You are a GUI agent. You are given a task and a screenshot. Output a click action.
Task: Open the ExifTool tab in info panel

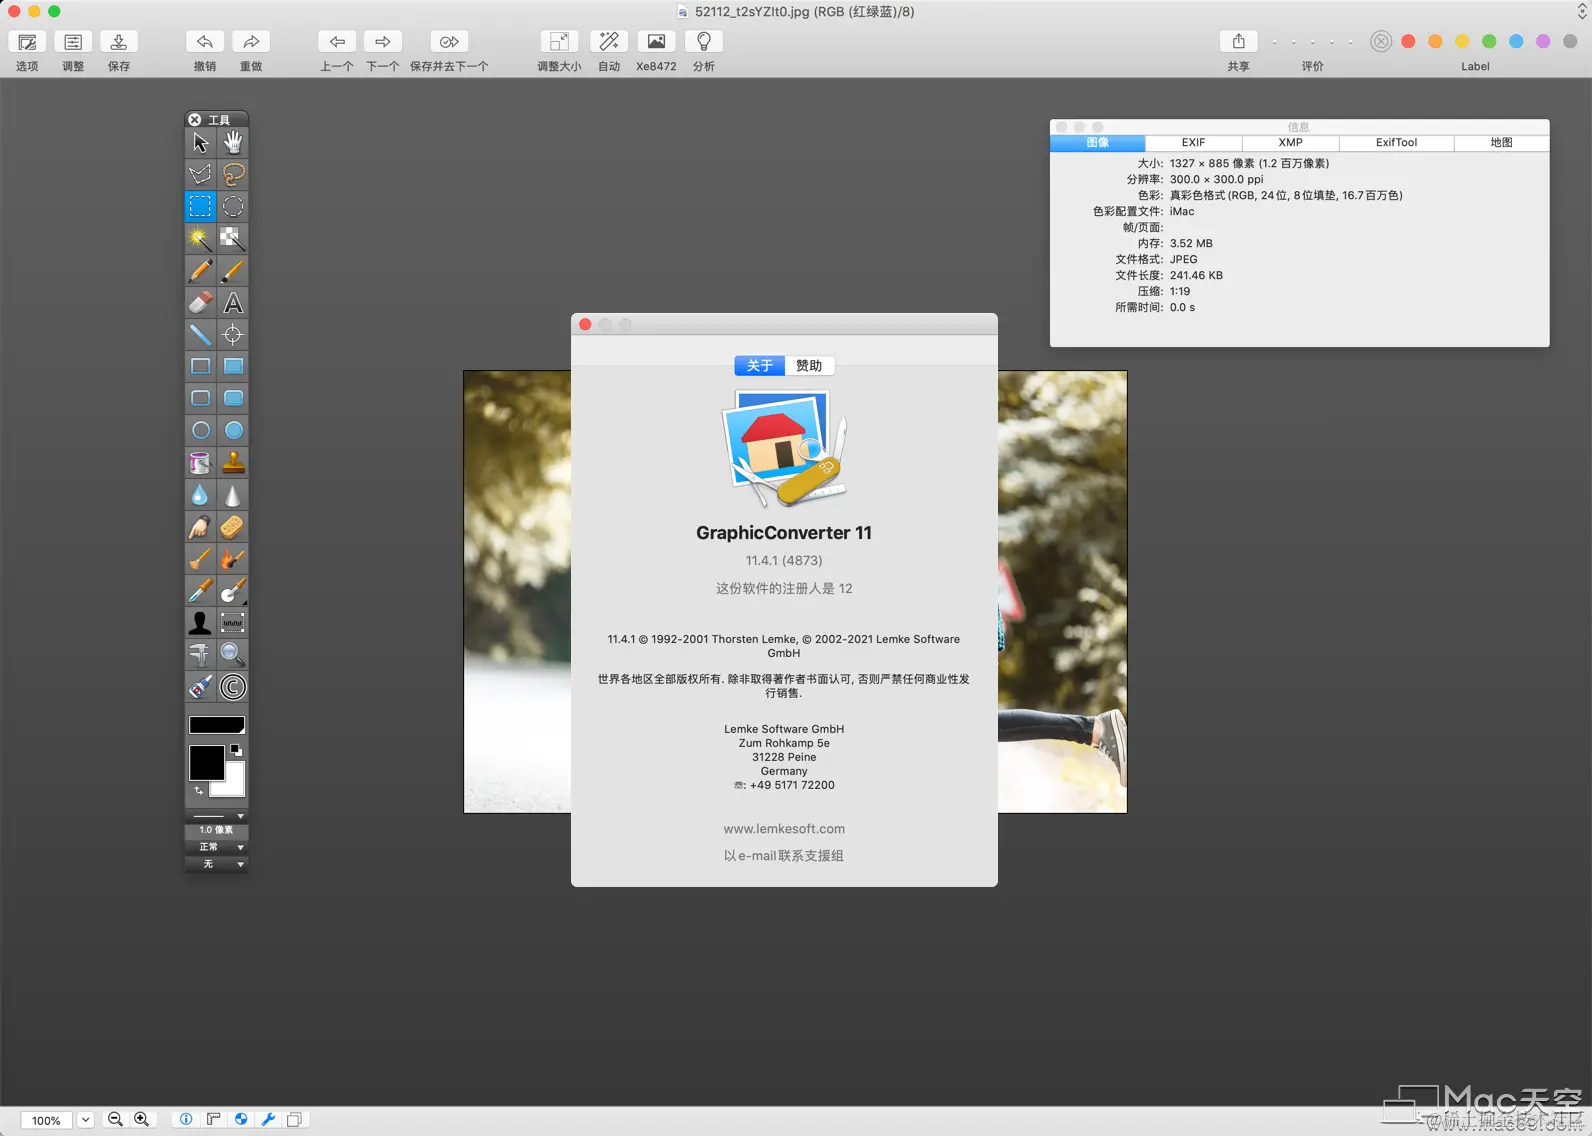point(1396,143)
